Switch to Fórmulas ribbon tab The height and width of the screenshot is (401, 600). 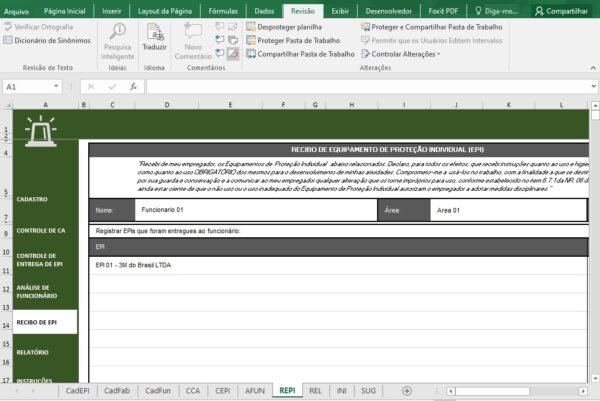(x=223, y=11)
